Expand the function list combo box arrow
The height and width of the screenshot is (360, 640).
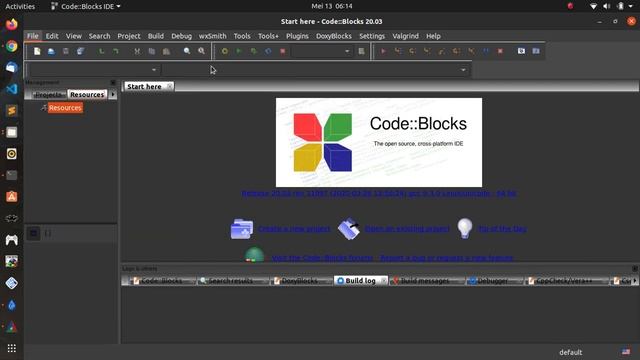pyautogui.click(x=463, y=70)
